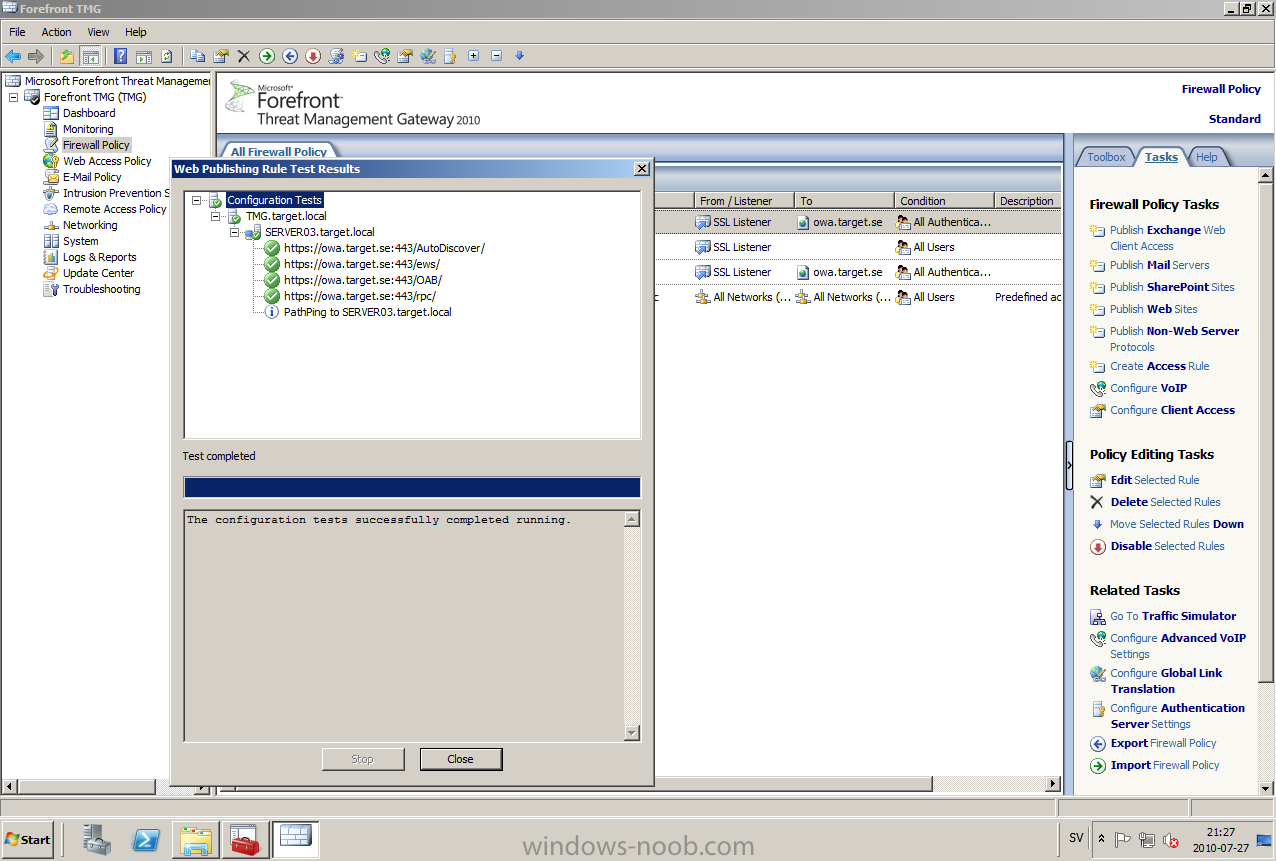The width and height of the screenshot is (1276, 861).
Task: Open the View menu
Action: click(98, 32)
